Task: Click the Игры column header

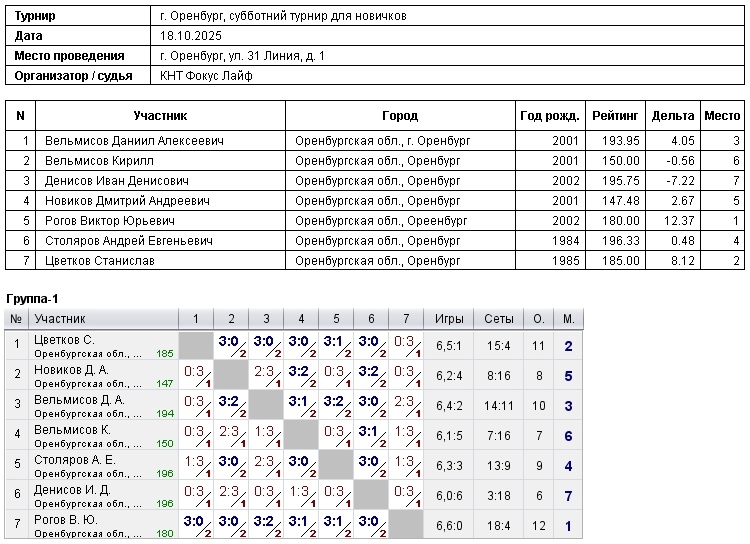Action: [x=449, y=319]
